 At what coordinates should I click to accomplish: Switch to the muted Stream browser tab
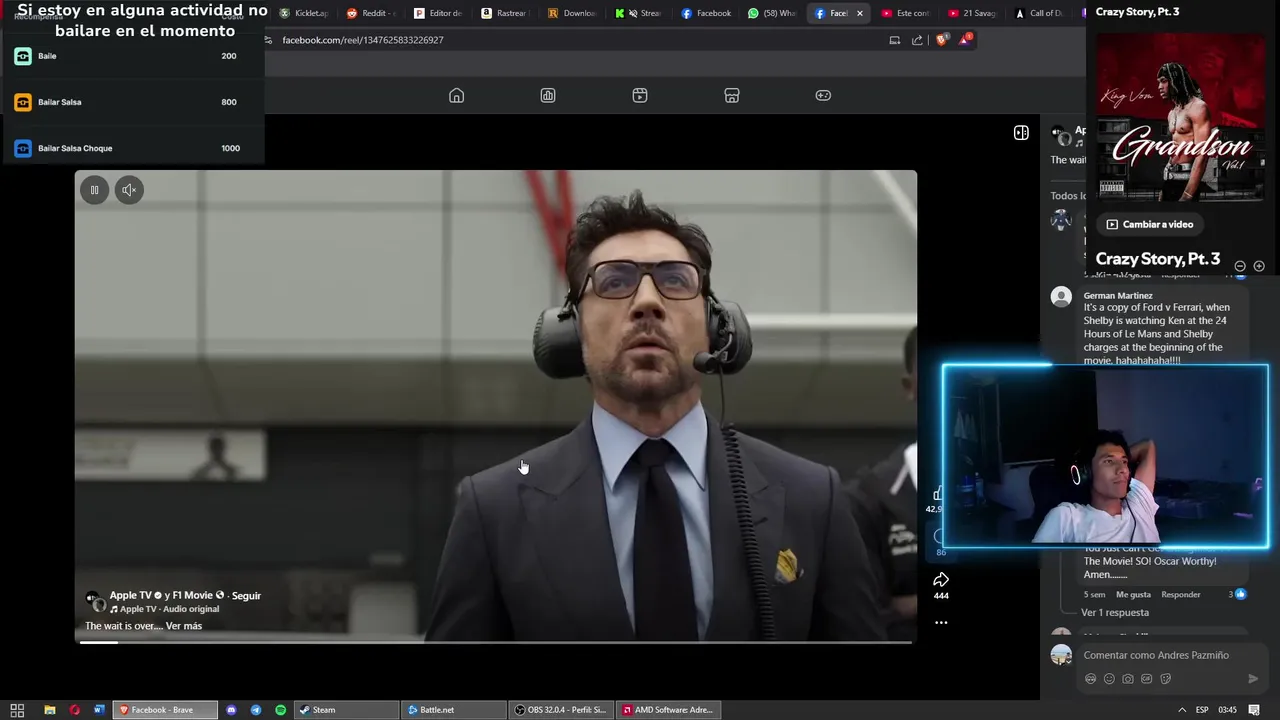[x=639, y=13]
